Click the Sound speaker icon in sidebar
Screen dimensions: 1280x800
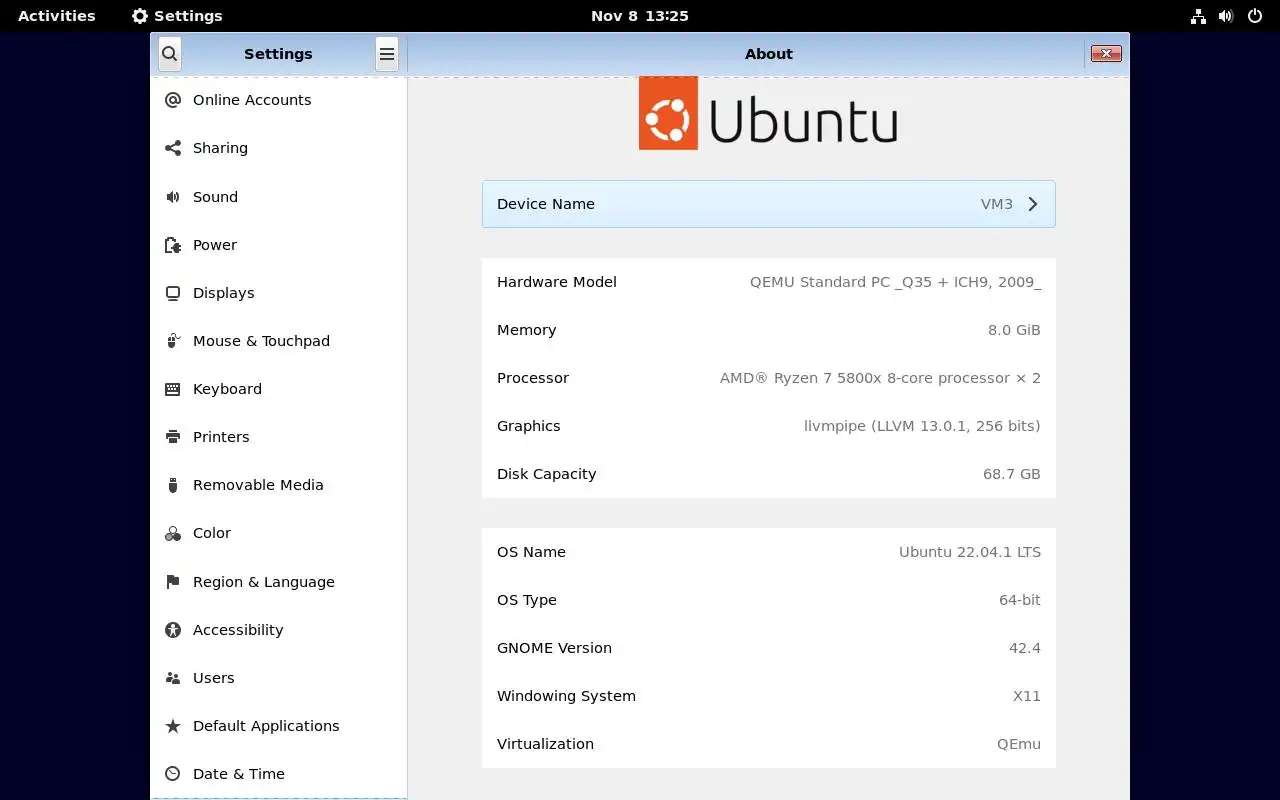point(173,197)
